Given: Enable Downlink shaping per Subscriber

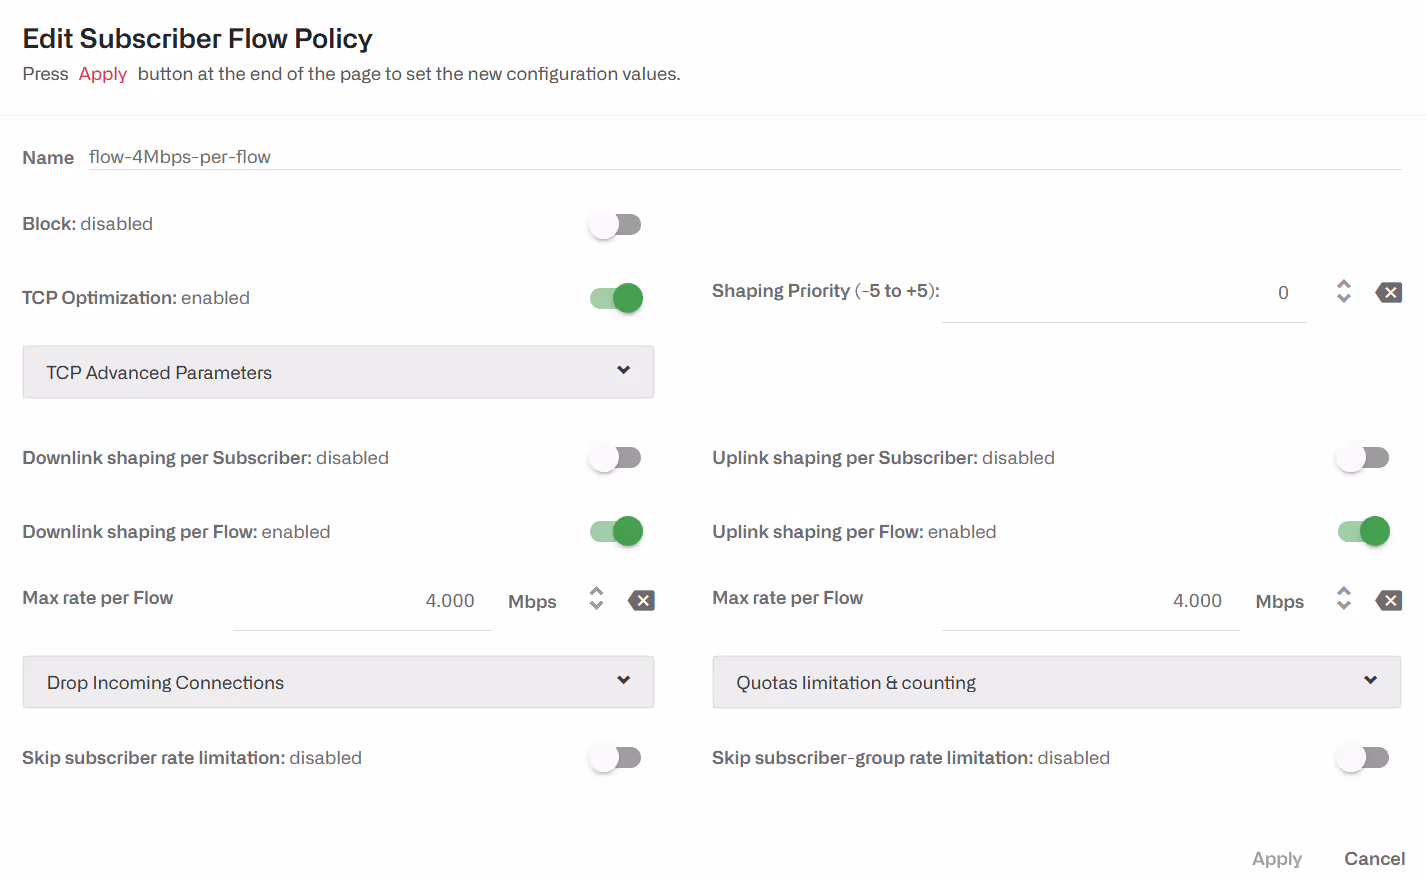Looking at the screenshot, I should (x=615, y=458).
